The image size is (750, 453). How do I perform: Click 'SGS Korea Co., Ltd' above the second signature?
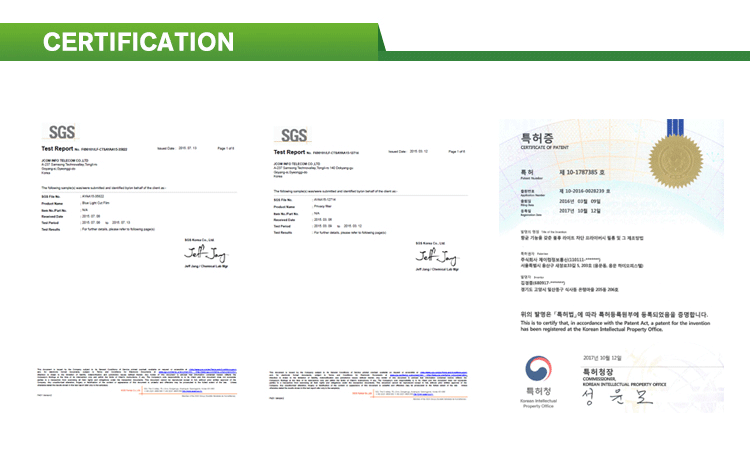coord(430,243)
